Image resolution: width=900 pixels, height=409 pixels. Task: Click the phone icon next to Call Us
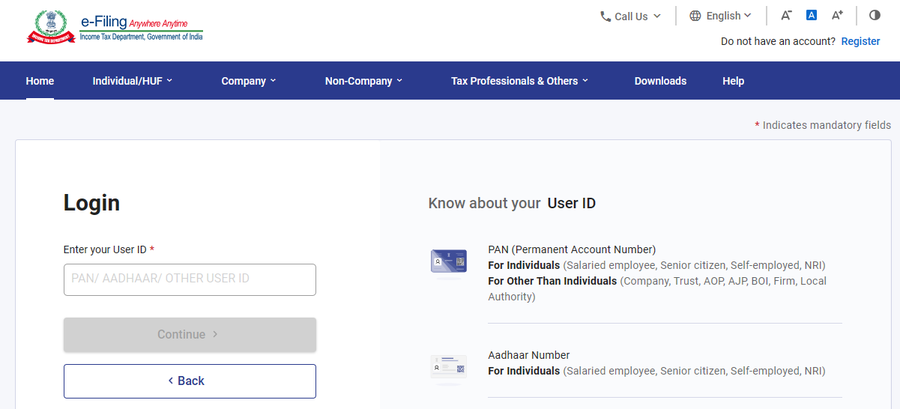(605, 17)
